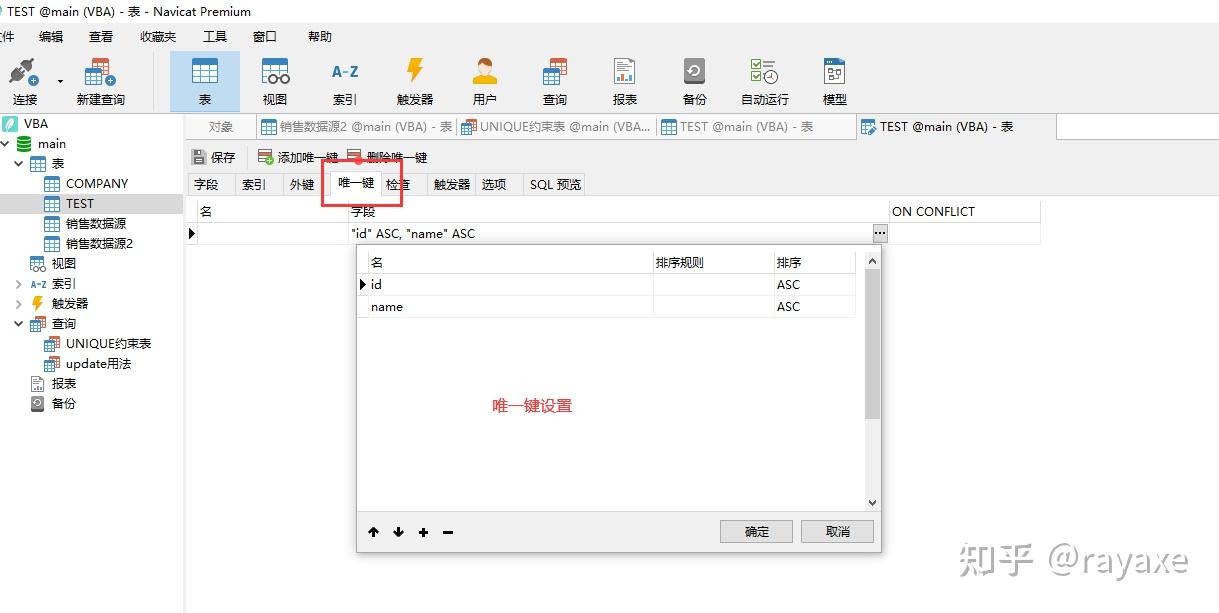Select the 表 object type toolbar icon

[x=205, y=80]
